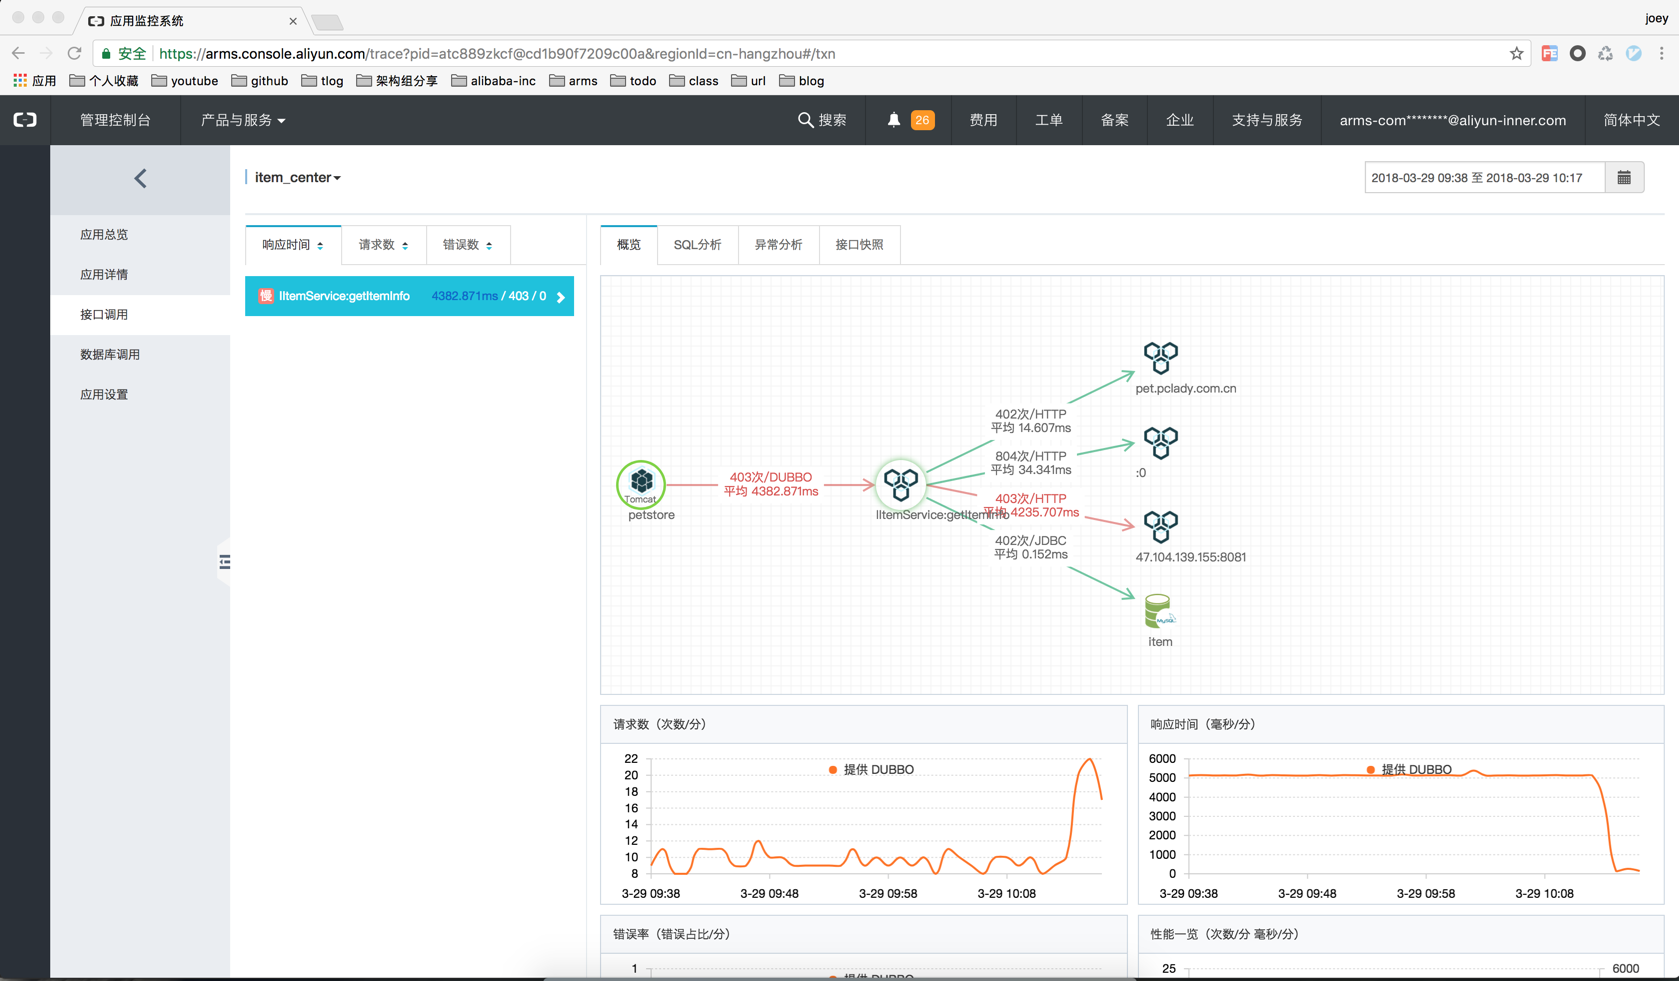
Task: Open the item_center application dropdown
Action: click(297, 177)
